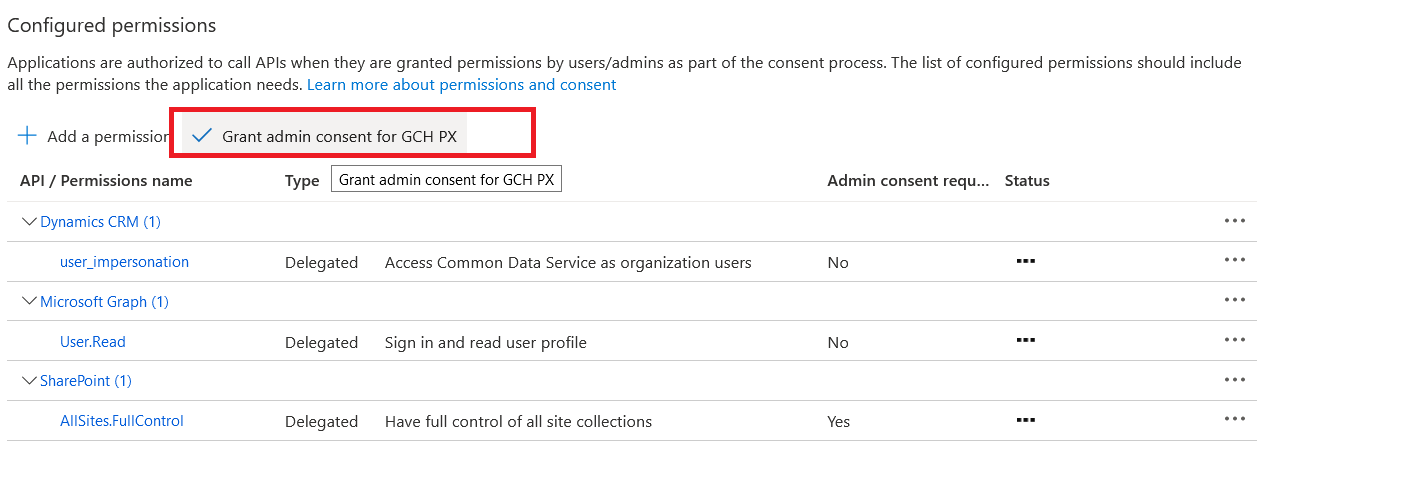1420x487 pixels.
Task: Open the AllSites.FullControl permission link
Action: pos(122,421)
